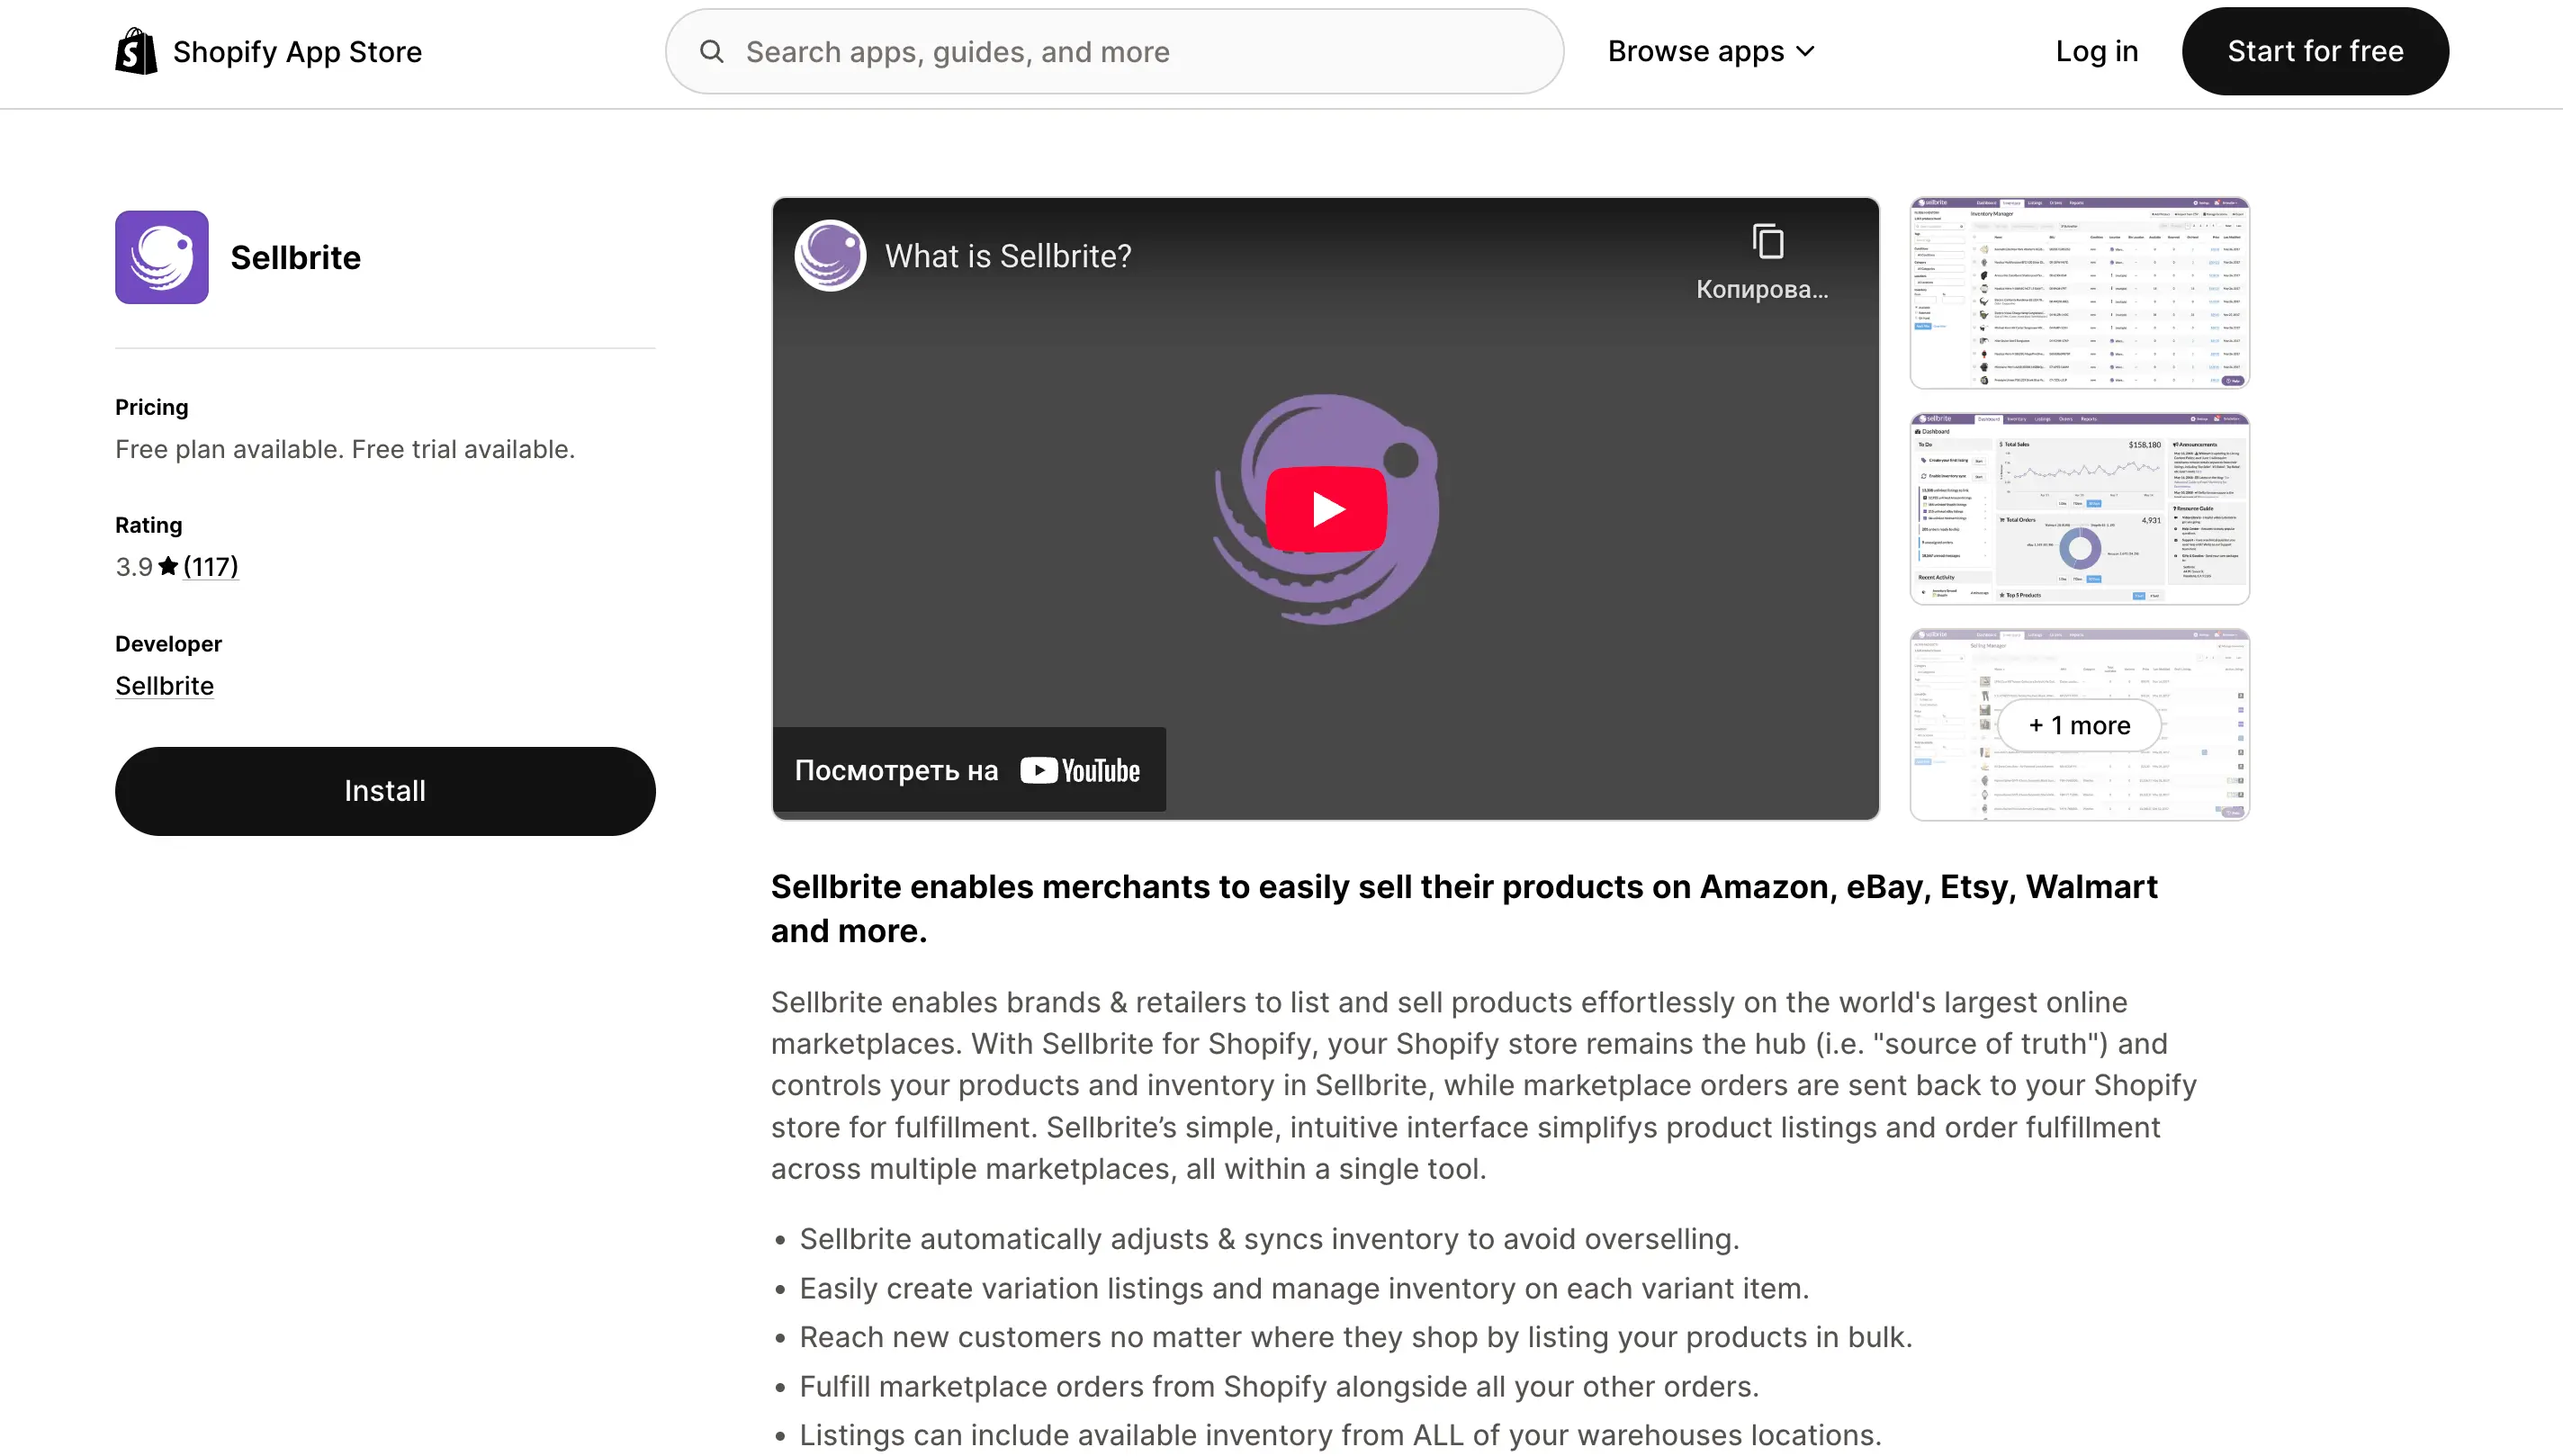The height and width of the screenshot is (1456, 2563).
Task: Click the Shopify logo icon
Action: 136,50
